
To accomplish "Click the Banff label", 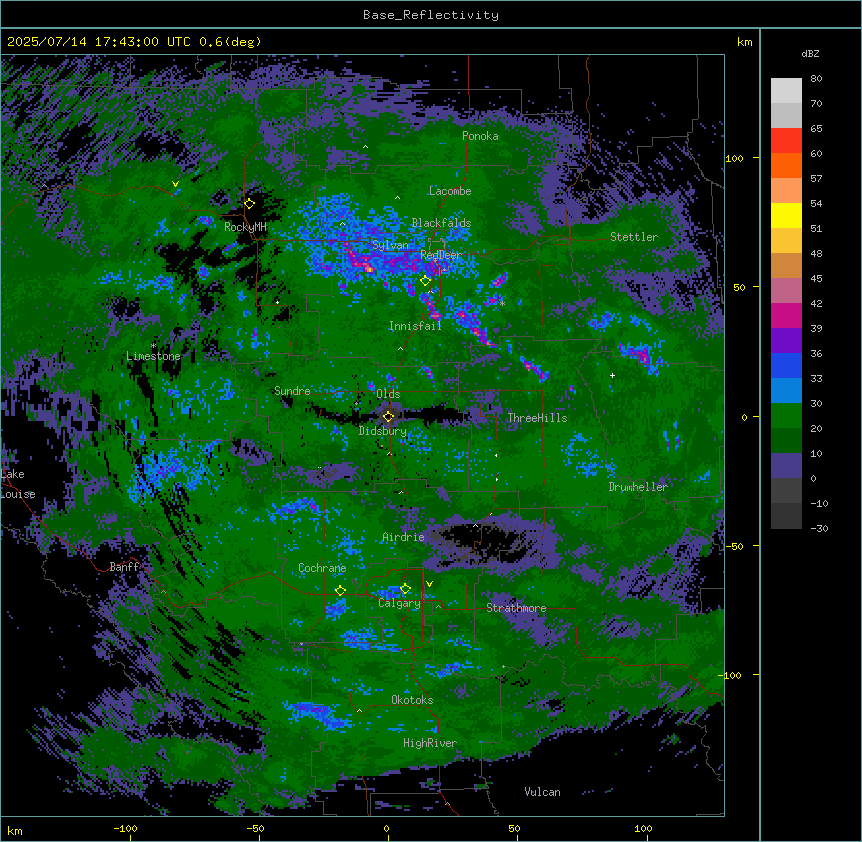I will (x=124, y=567).
